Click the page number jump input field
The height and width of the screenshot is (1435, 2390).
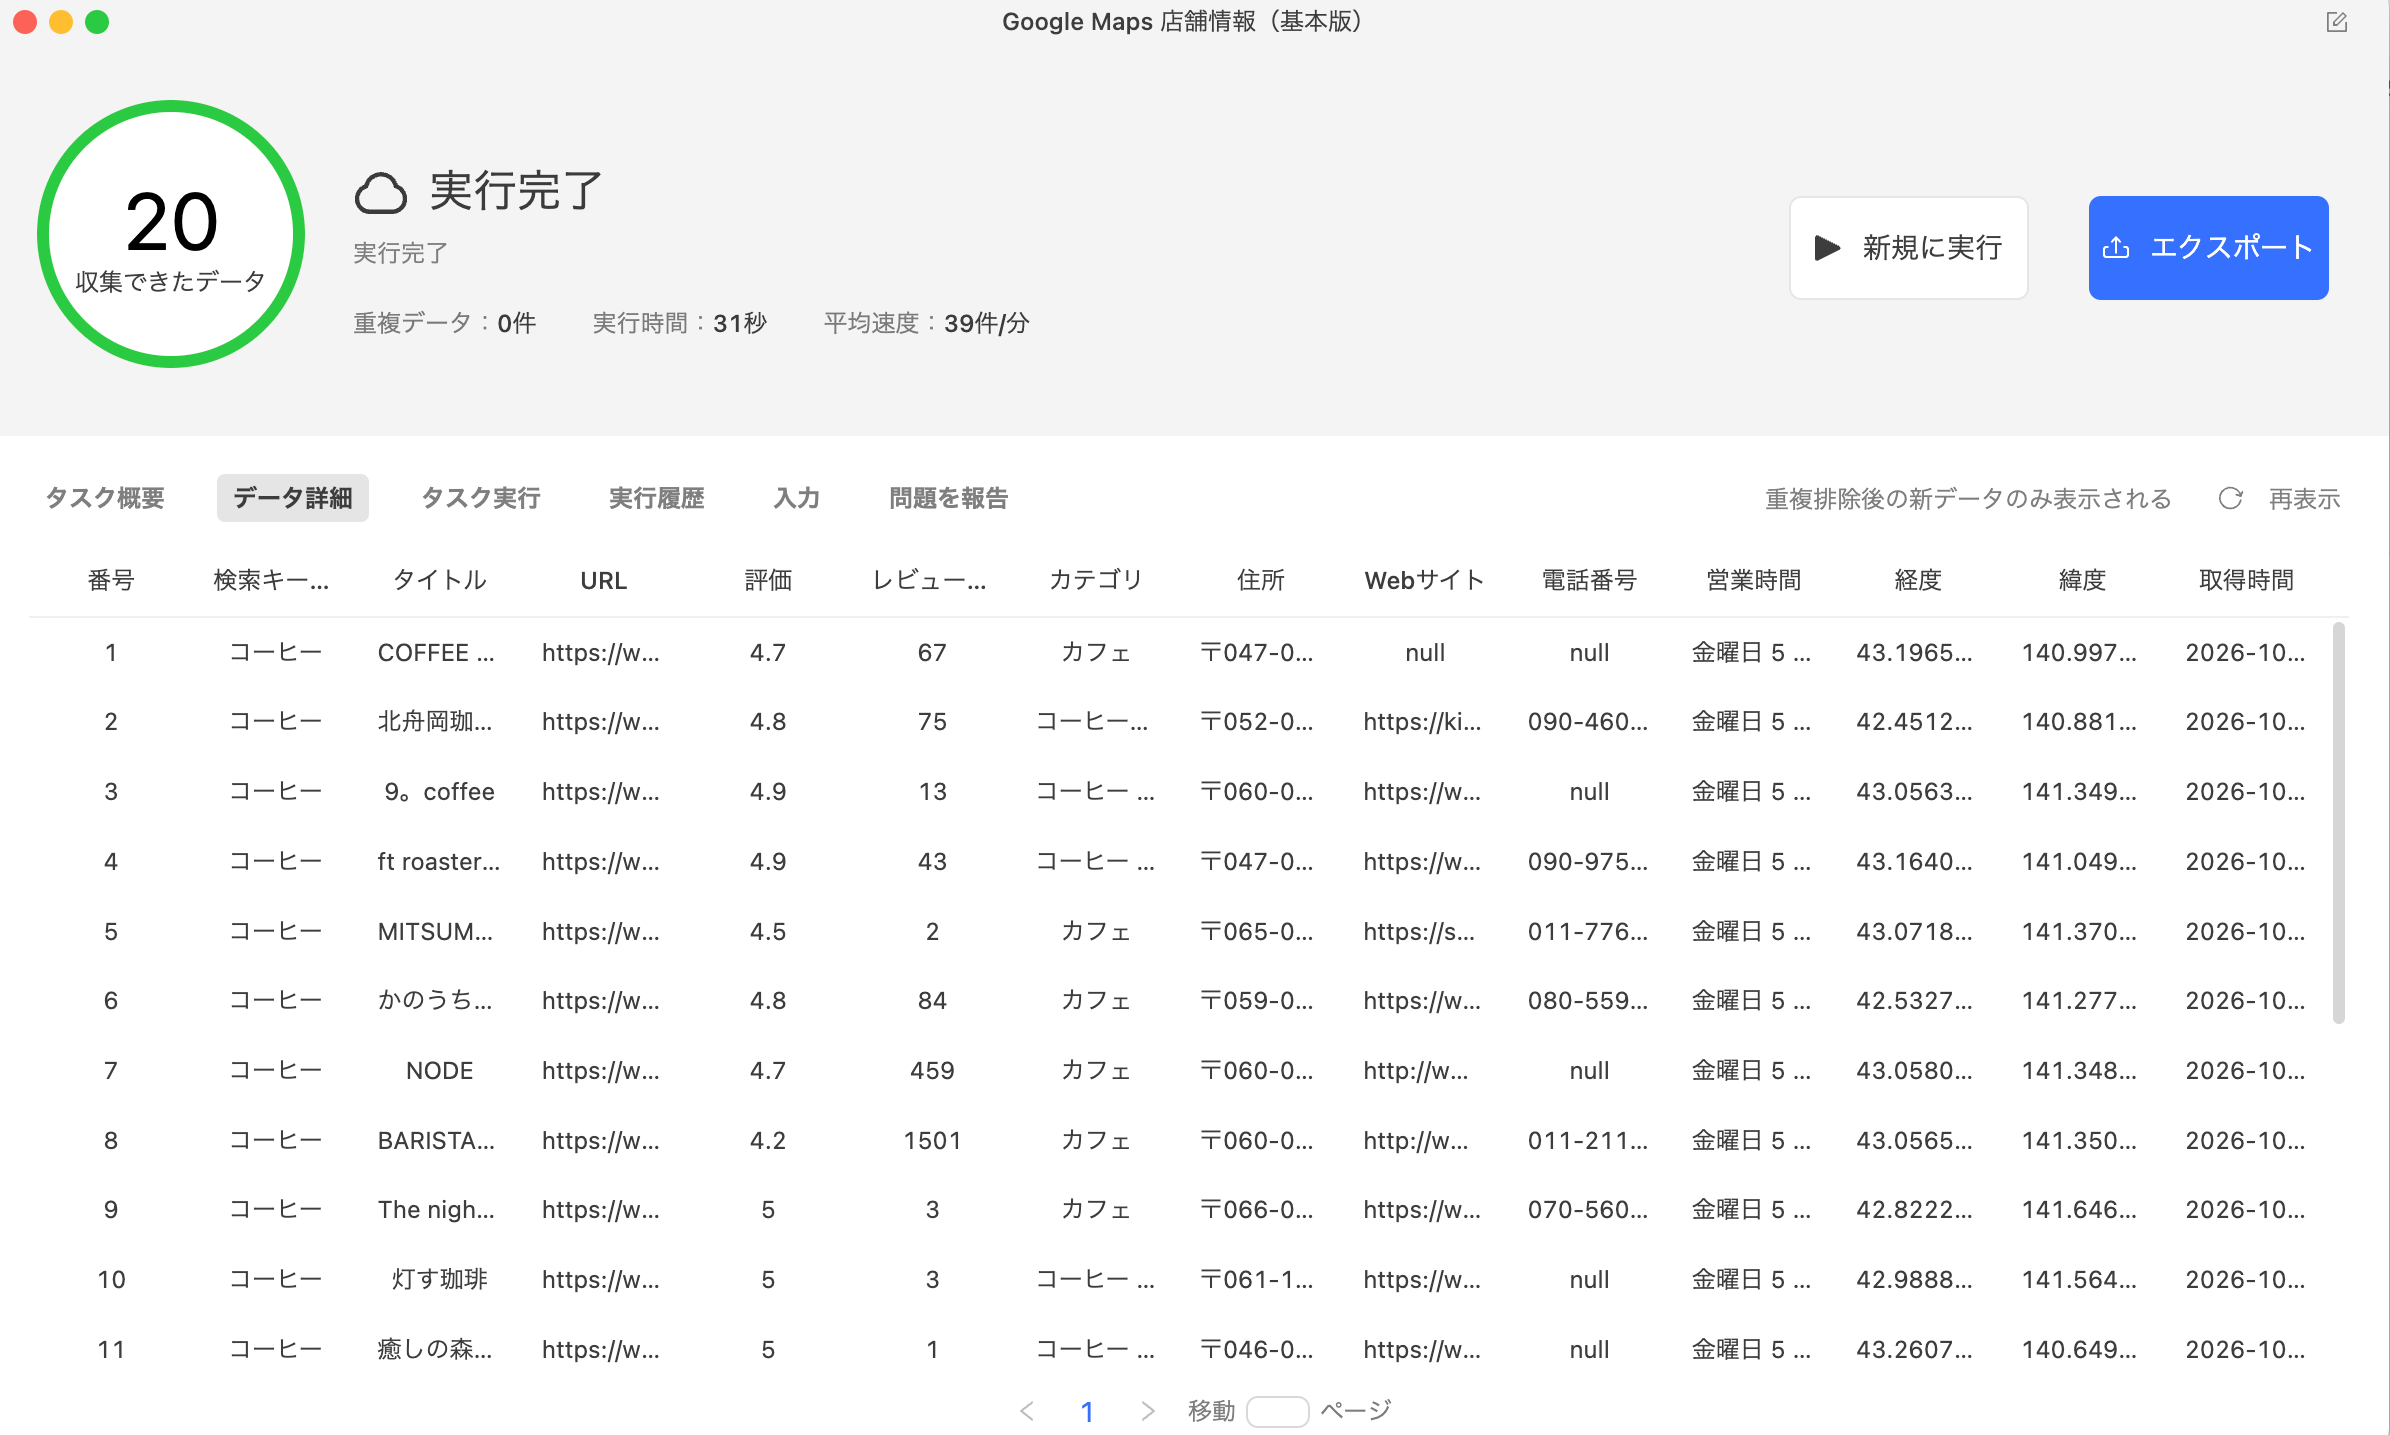coord(1277,1411)
